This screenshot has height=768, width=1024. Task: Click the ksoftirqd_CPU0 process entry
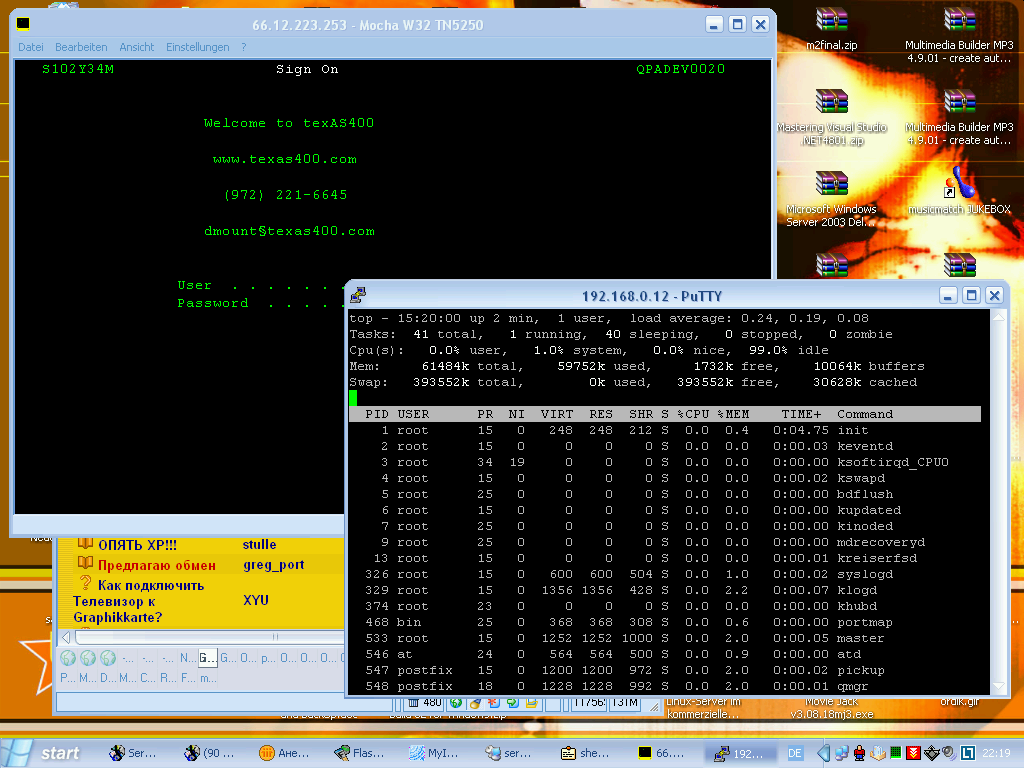(x=893, y=462)
